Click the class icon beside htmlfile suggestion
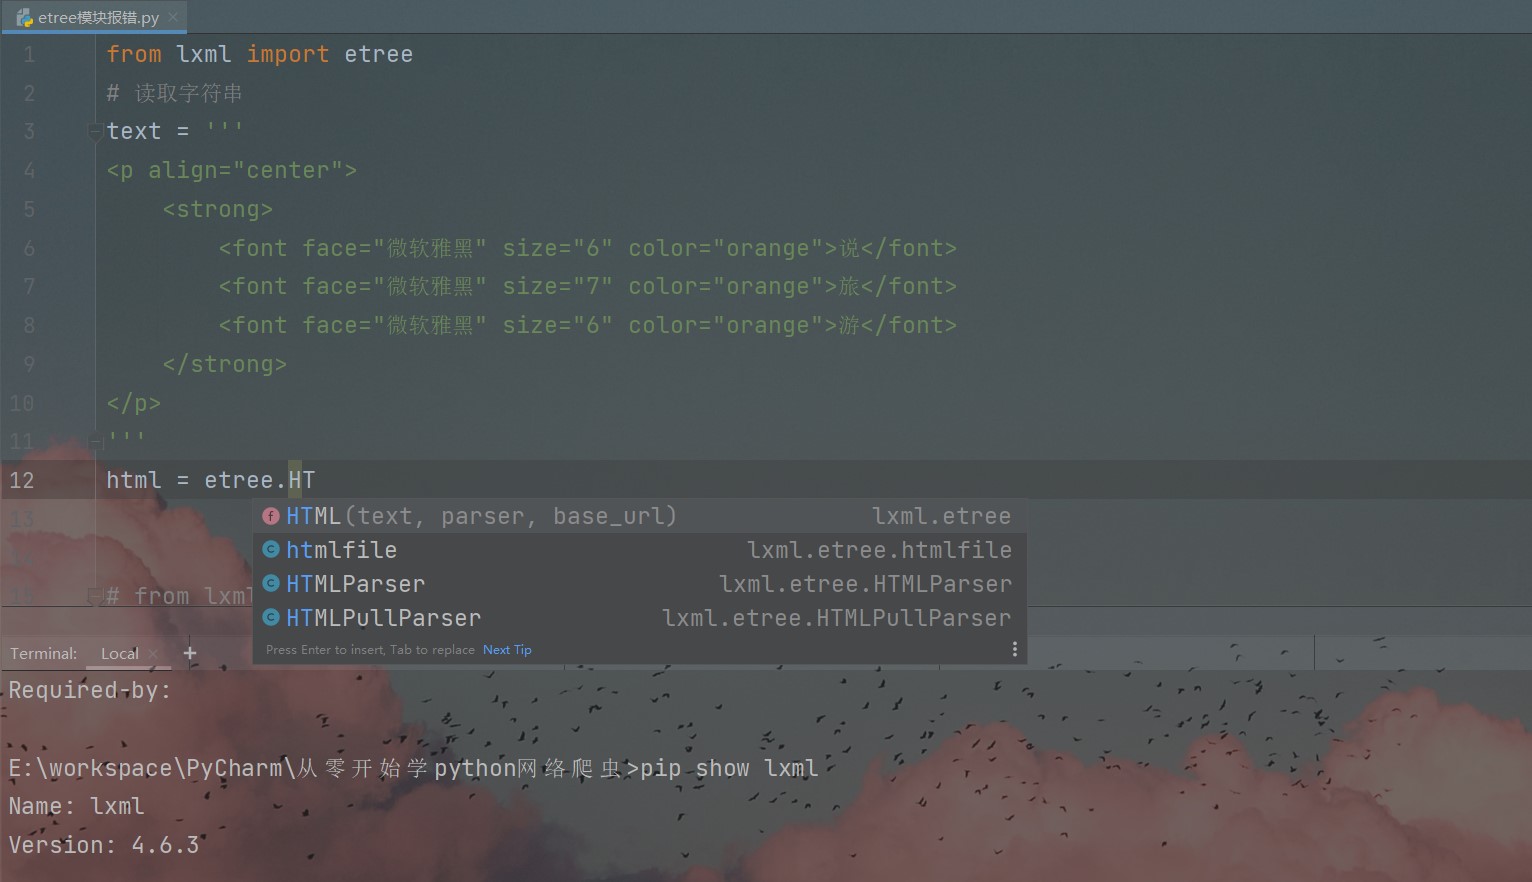 tap(271, 549)
